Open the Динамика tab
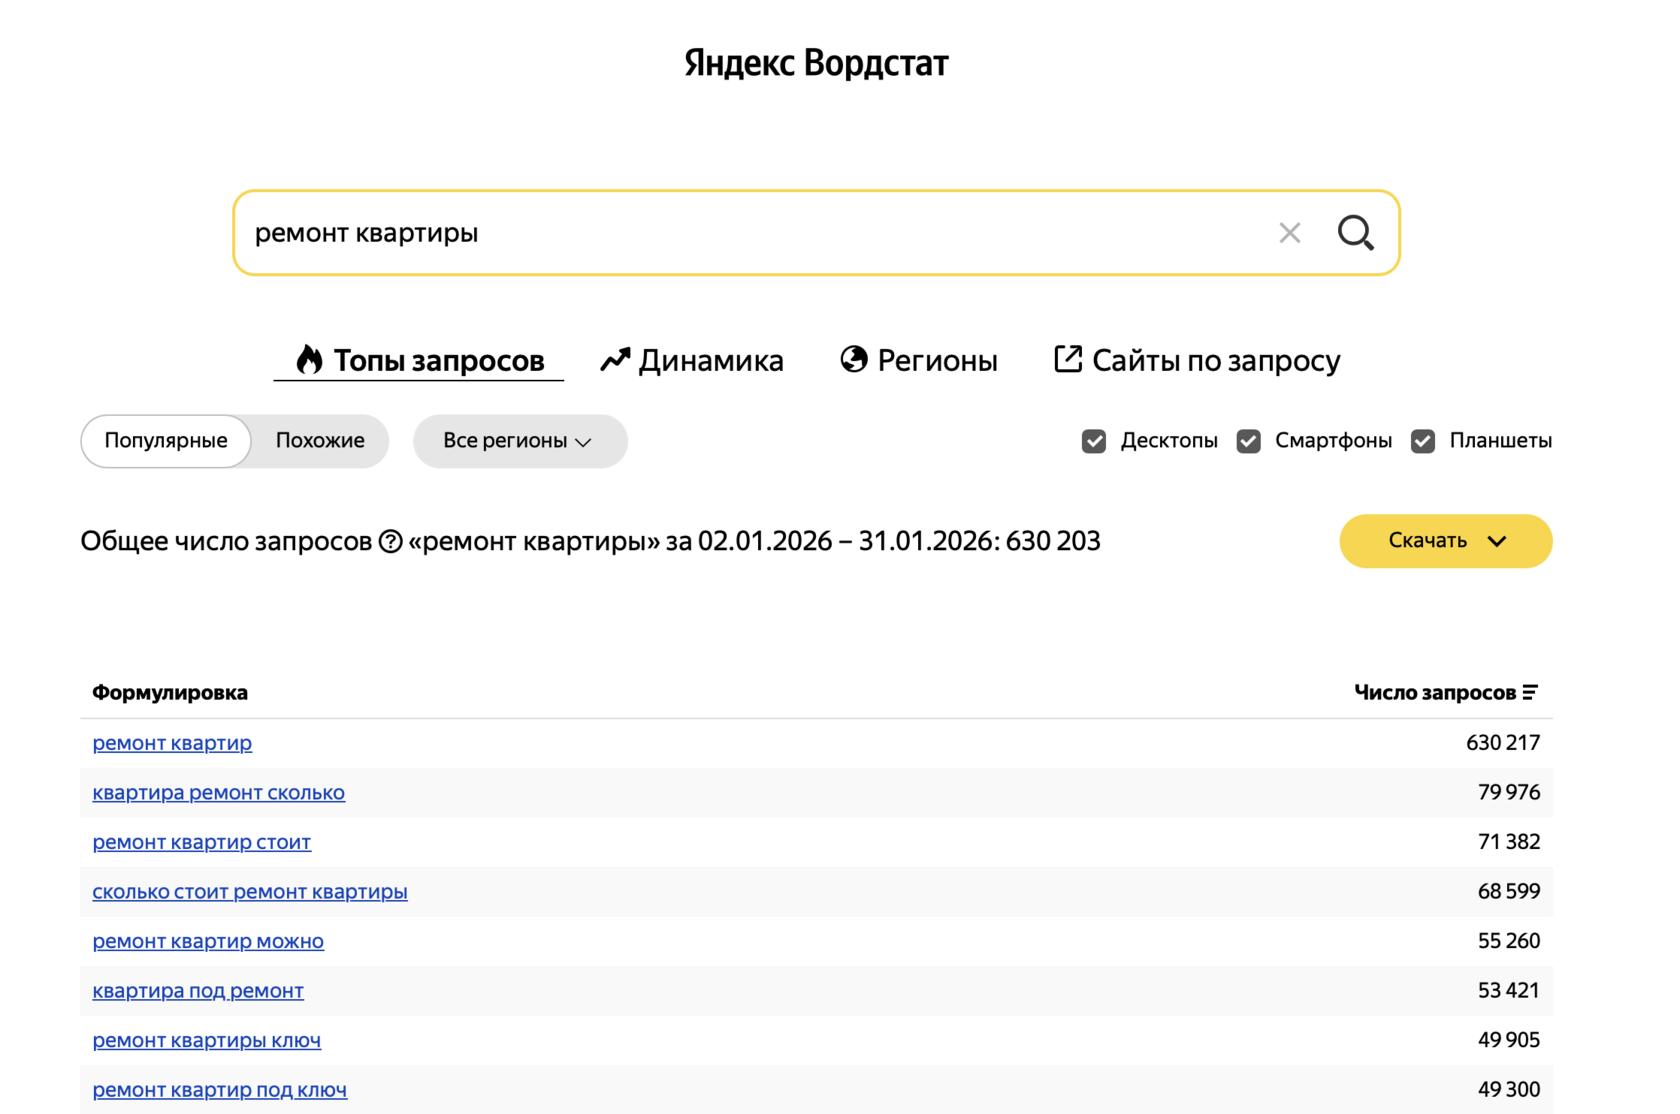This screenshot has width=1680, height=1114. pyautogui.click(x=710, y=359)
